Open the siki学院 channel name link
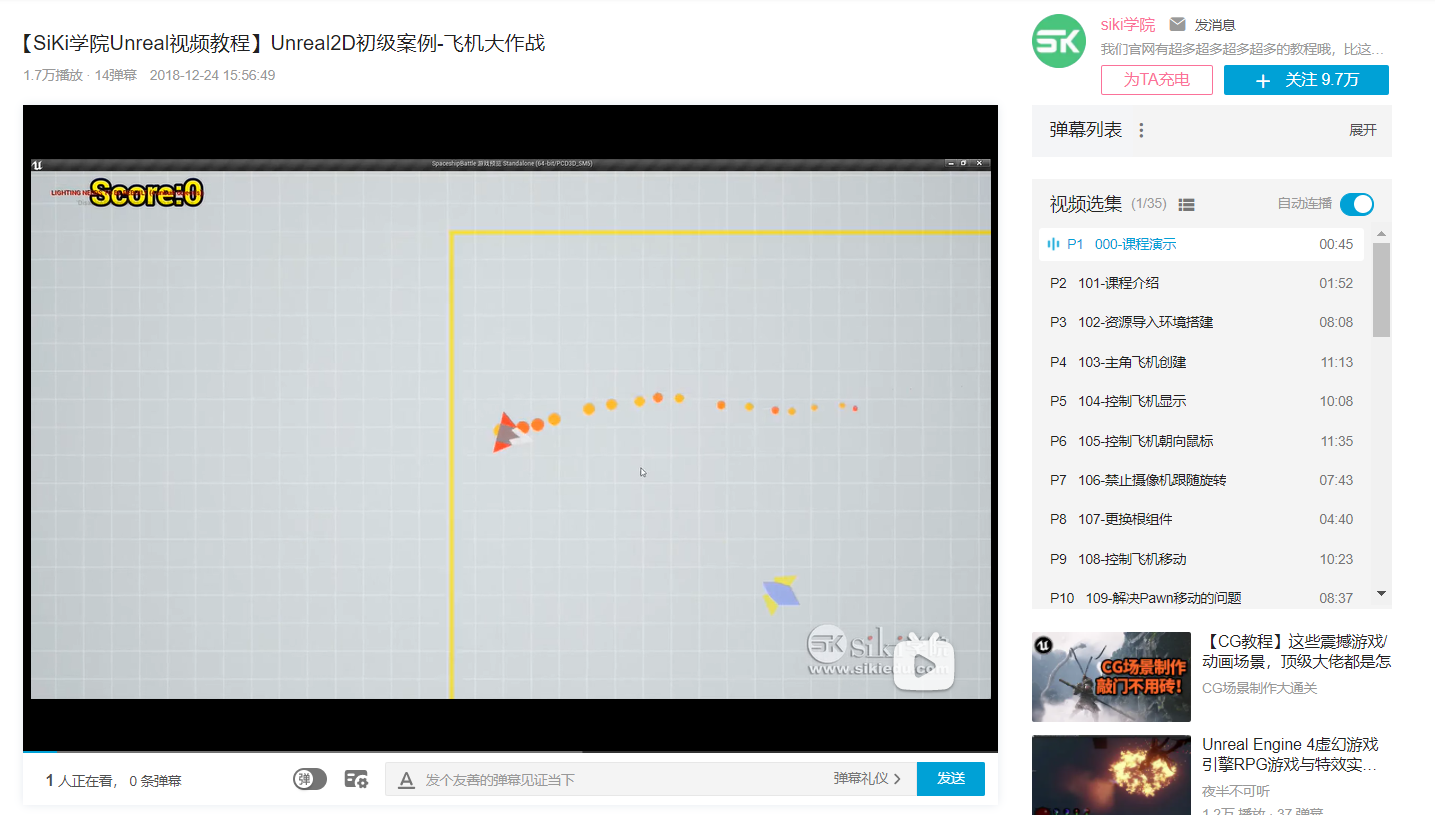The height and width of the screenshot is (815, 1435). pos(1128,24)
